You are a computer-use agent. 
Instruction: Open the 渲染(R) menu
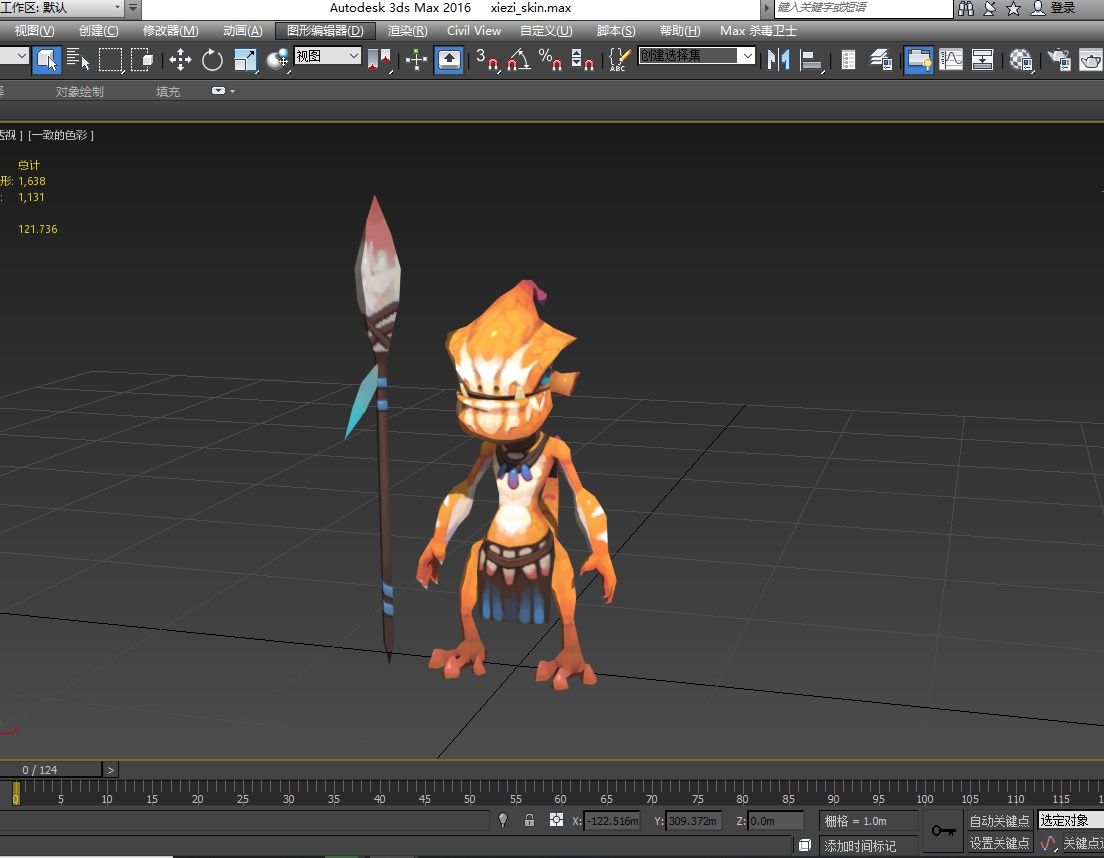(x=407, y=31)
